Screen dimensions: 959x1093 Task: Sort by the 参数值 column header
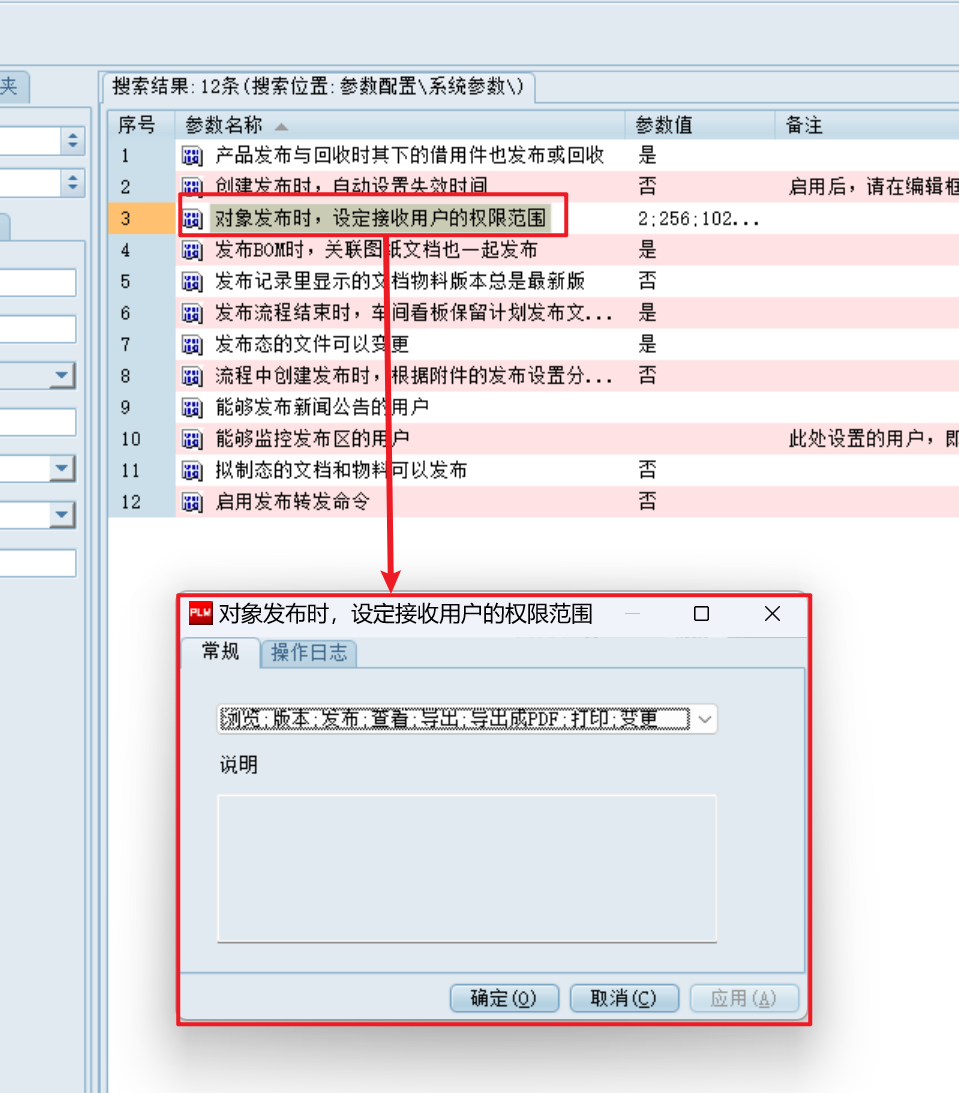point(700,125)
